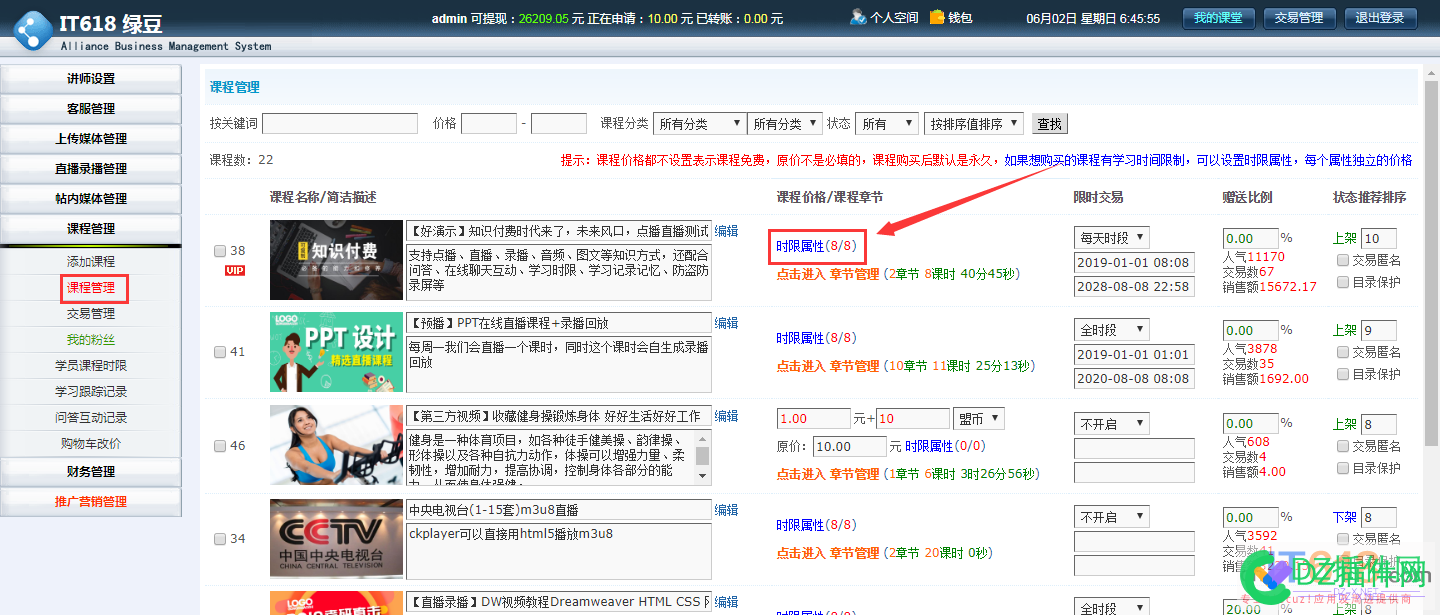The width and height of the screenshot is (1440, 615).
Task: Tick the checkbox for course 38
Action: point(220,251)
